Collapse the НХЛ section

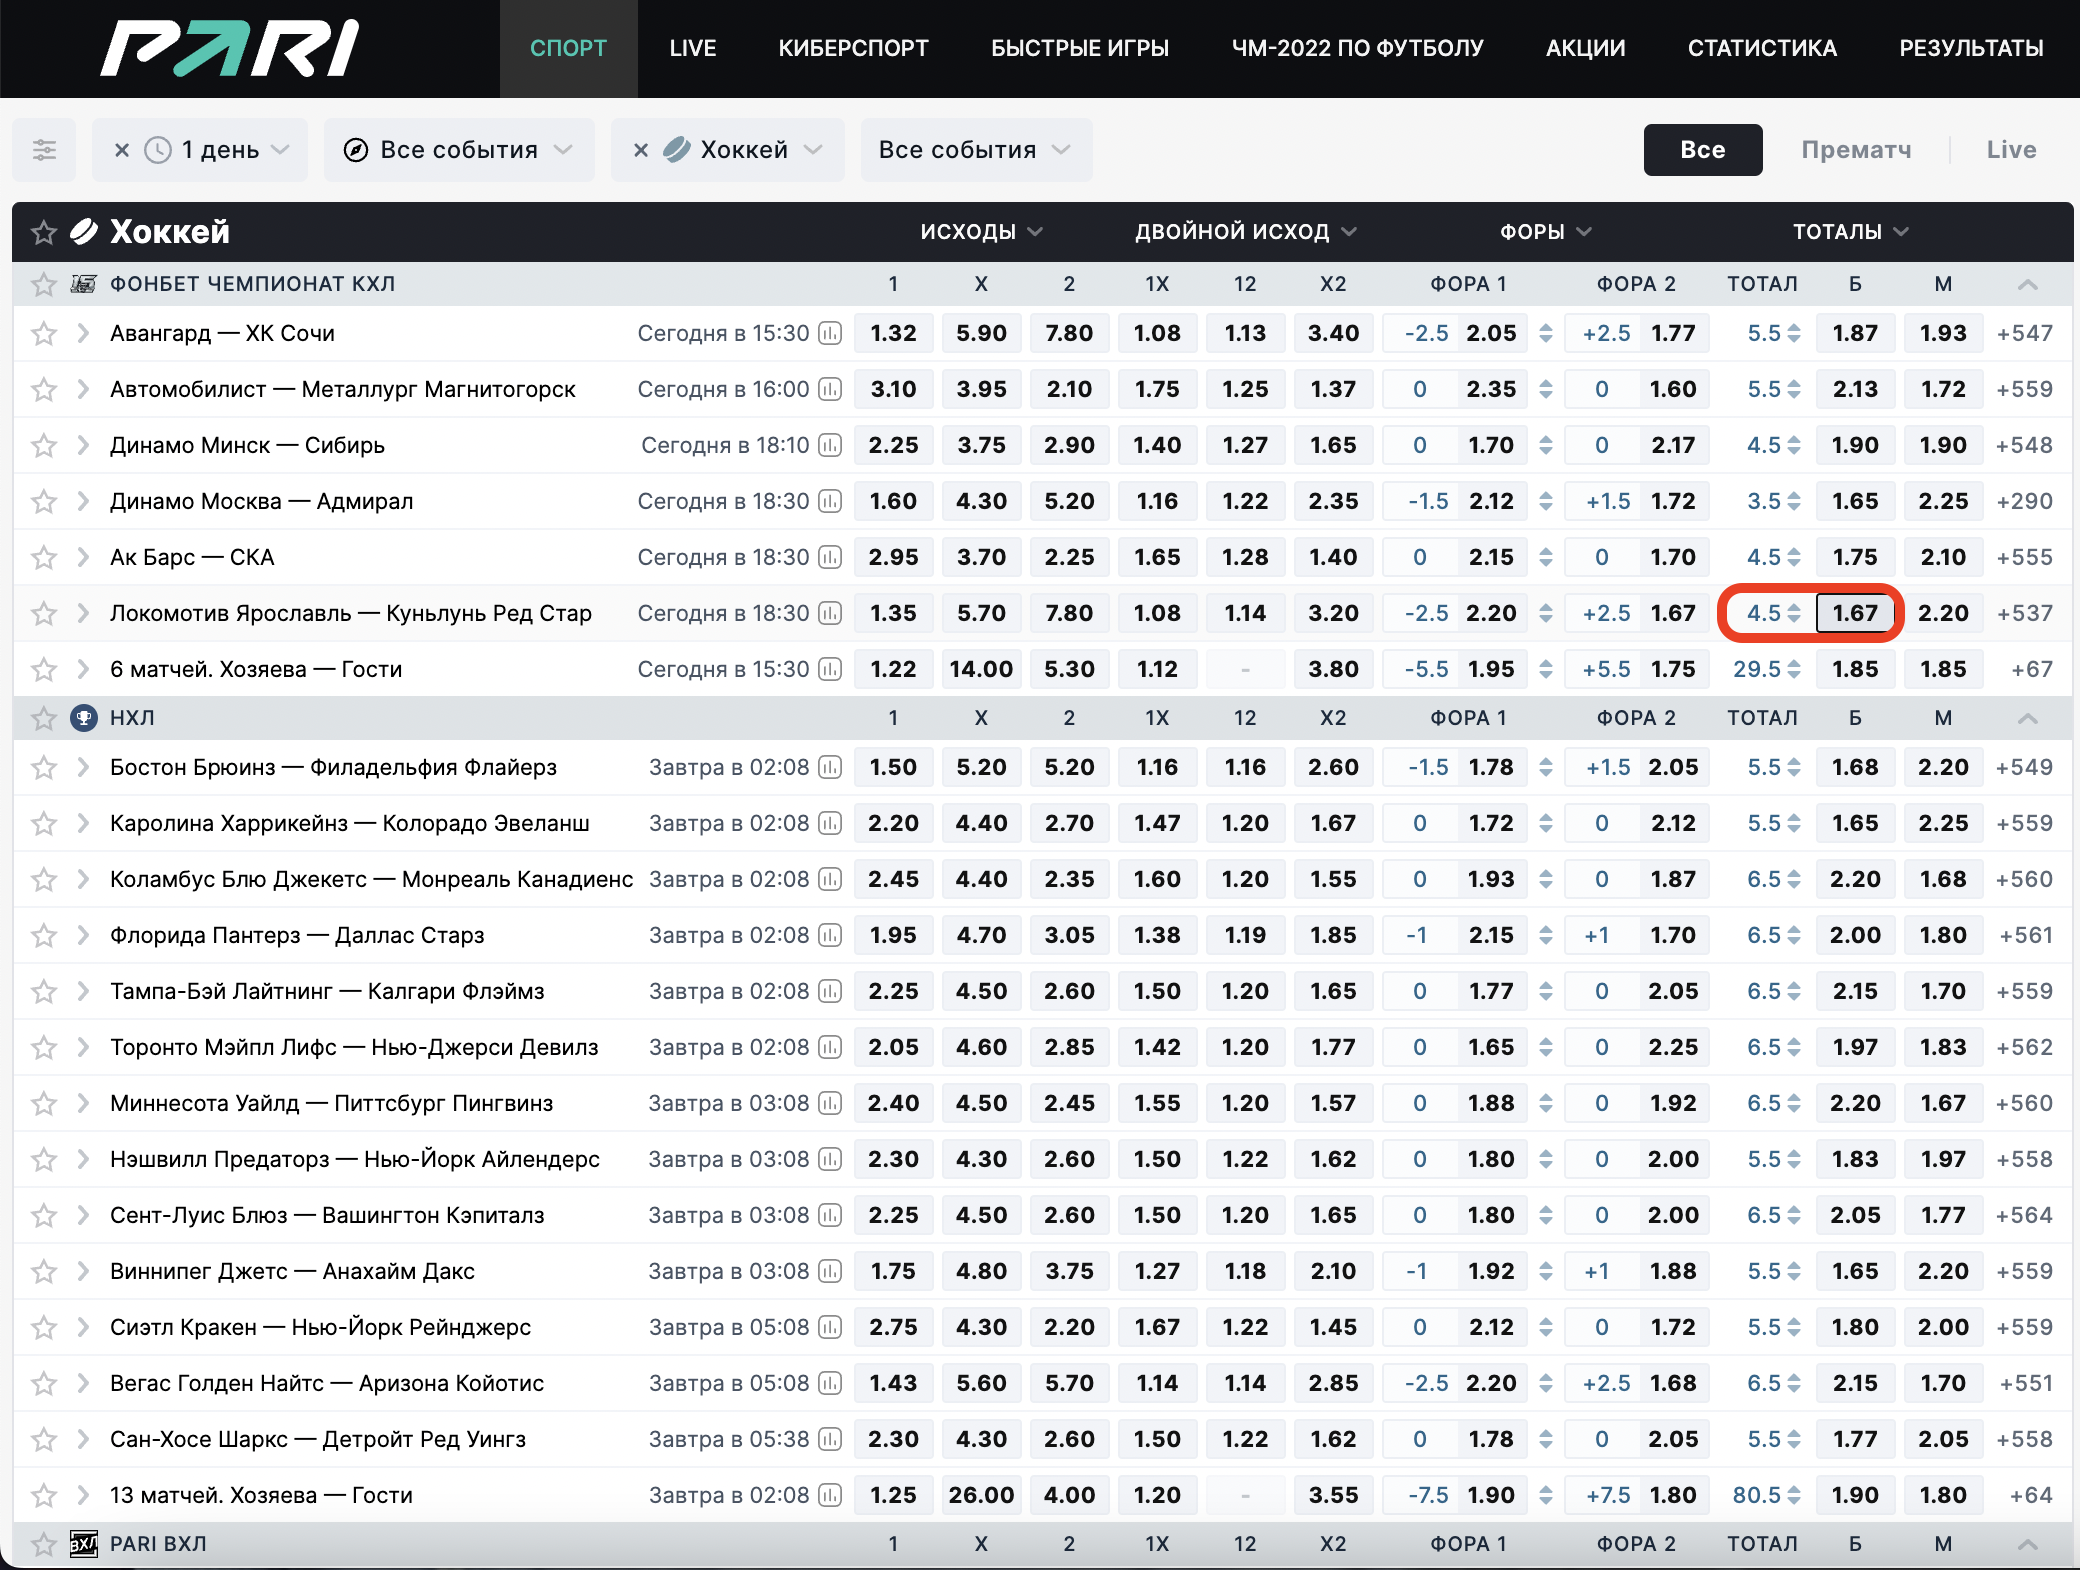2027,718
